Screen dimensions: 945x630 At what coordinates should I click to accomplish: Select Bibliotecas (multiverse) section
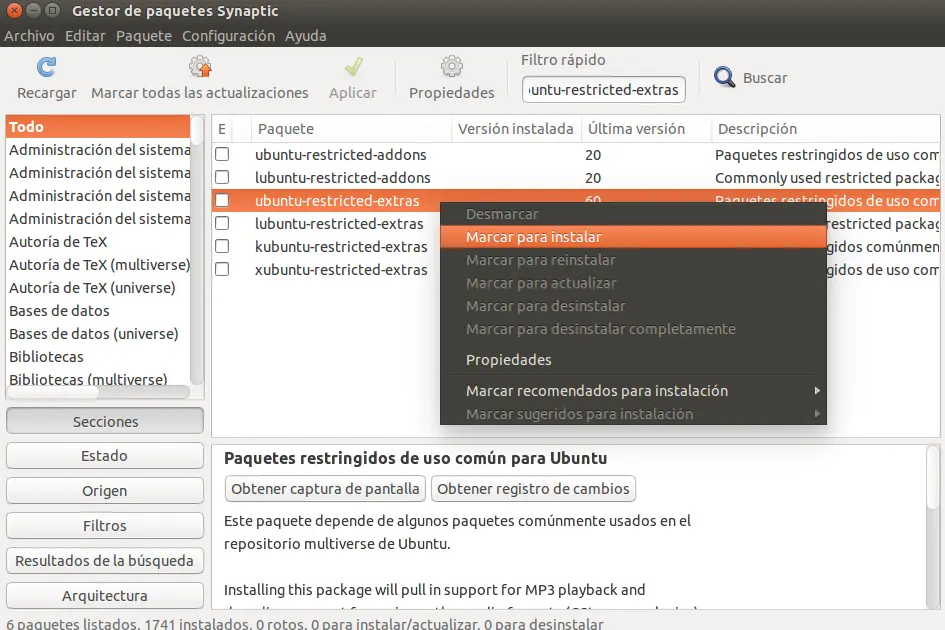click(98, 379)
